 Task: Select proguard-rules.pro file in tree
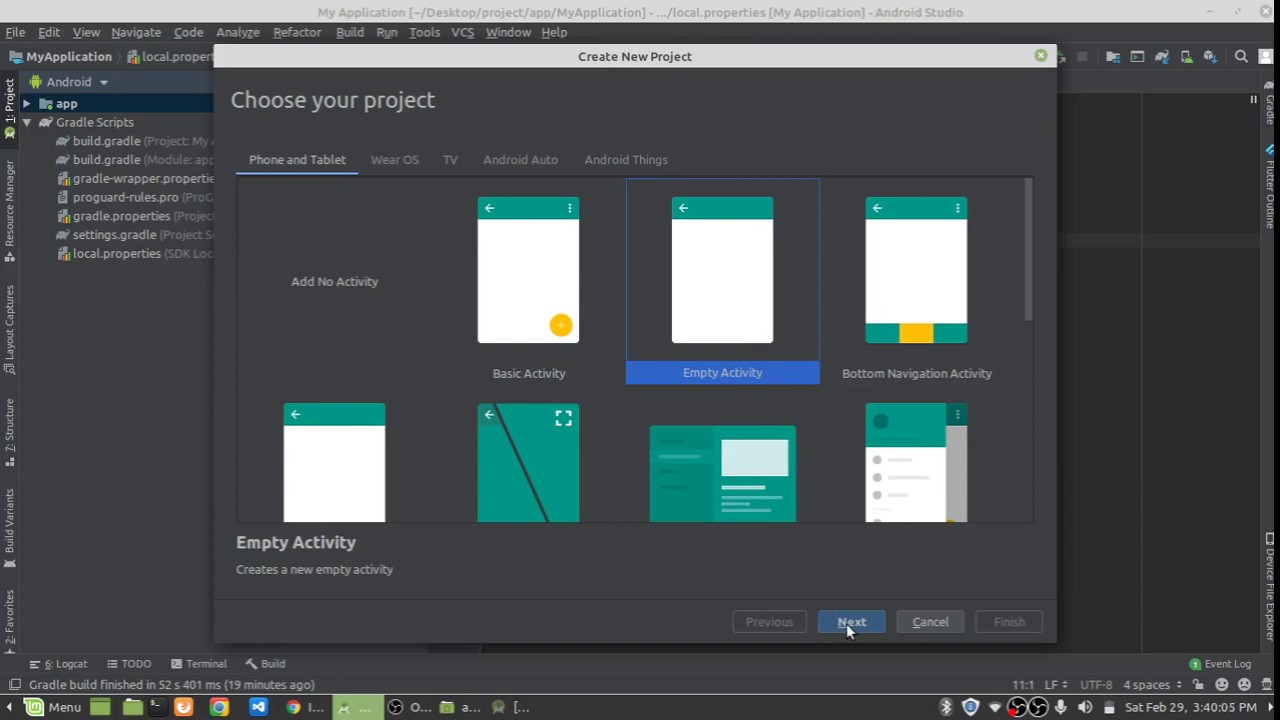click(135, 197)
